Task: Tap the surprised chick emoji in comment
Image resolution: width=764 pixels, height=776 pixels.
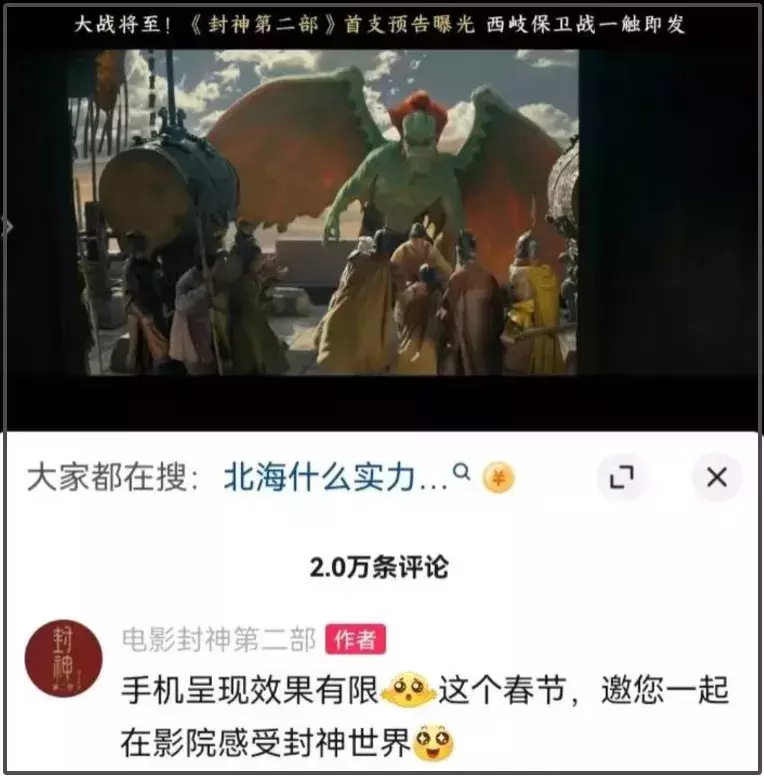Action: pos(408,689)
